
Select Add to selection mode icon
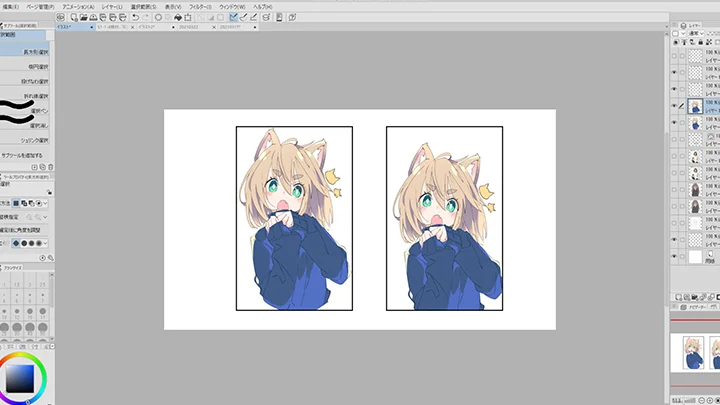pos(24,203)
